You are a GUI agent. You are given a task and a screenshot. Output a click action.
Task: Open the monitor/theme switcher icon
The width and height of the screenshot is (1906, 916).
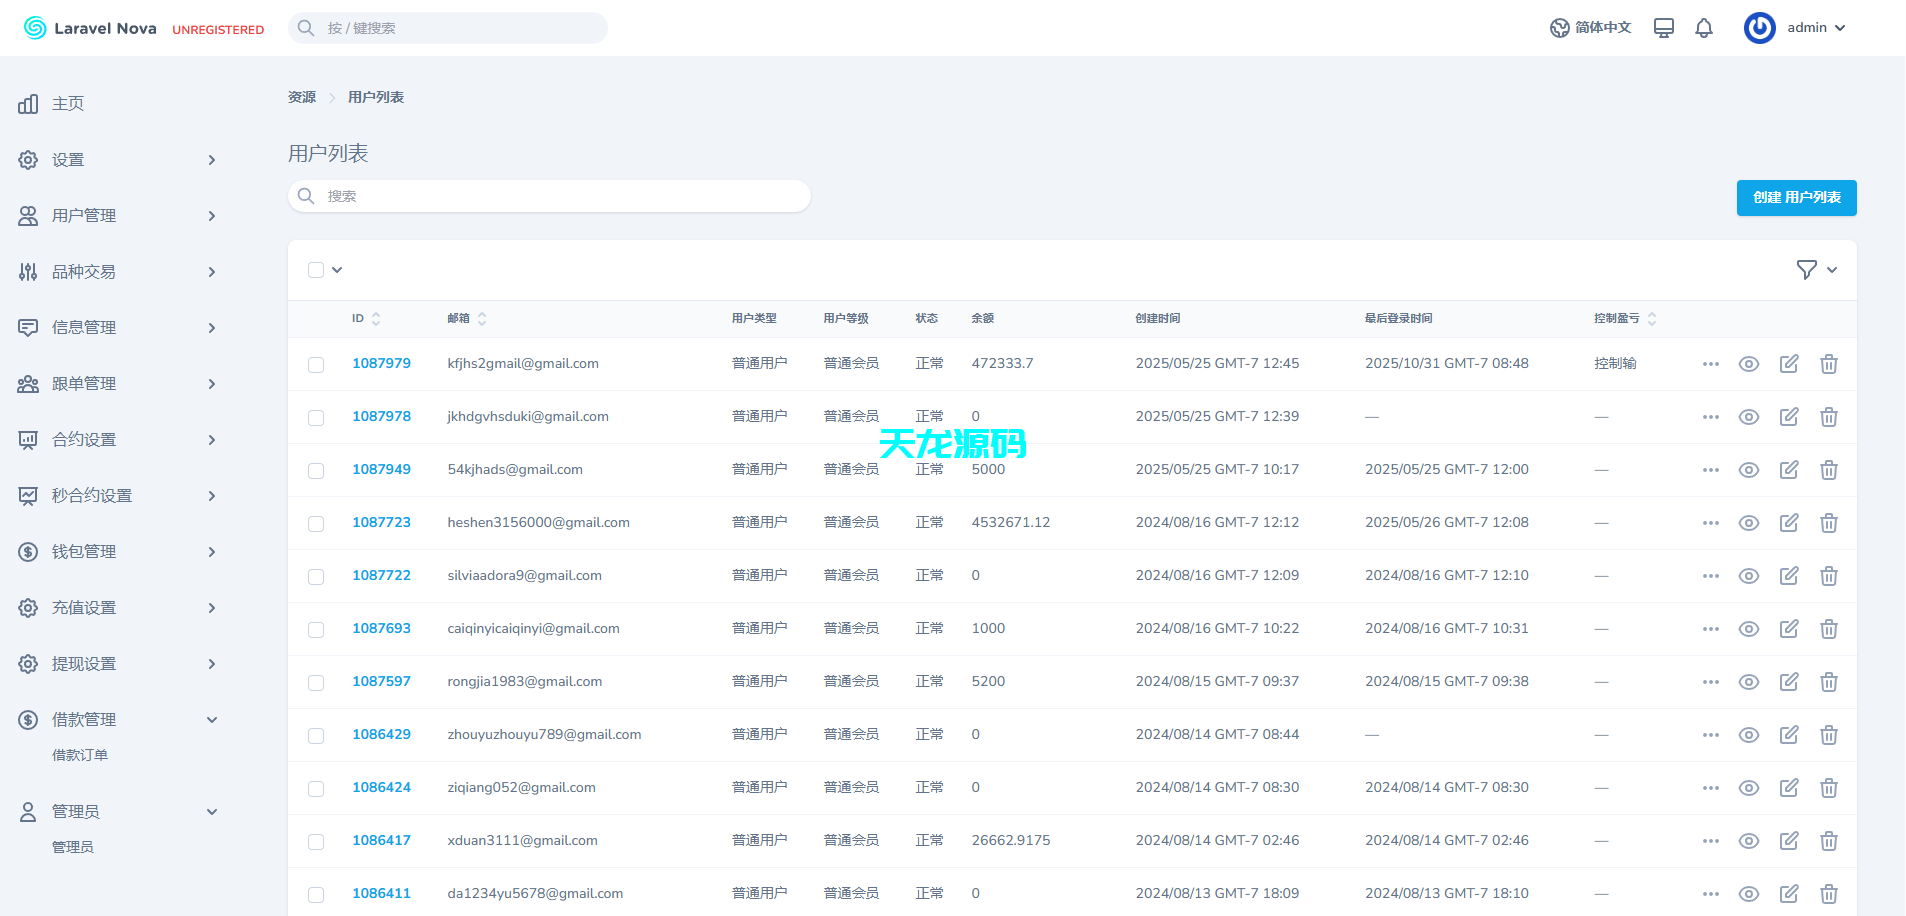tap(1663, 27)
